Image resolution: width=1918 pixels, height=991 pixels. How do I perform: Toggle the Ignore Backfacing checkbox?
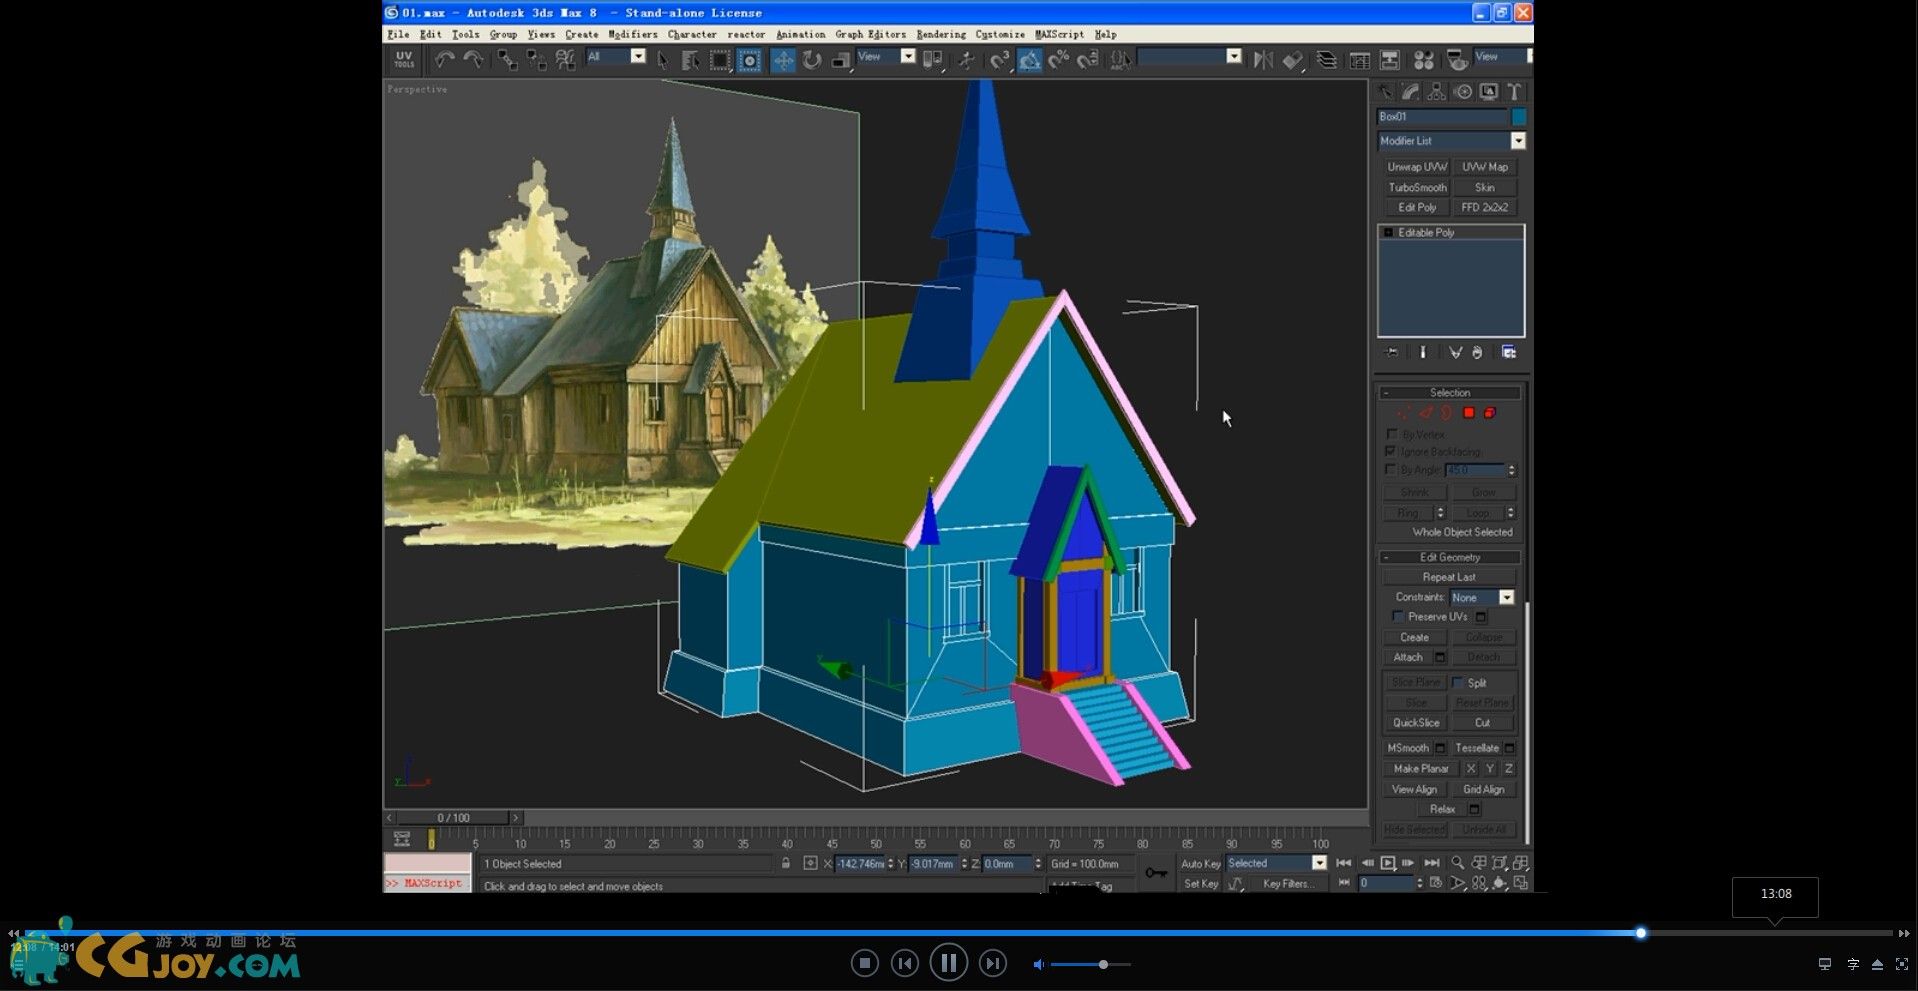tap(1391, 452)
